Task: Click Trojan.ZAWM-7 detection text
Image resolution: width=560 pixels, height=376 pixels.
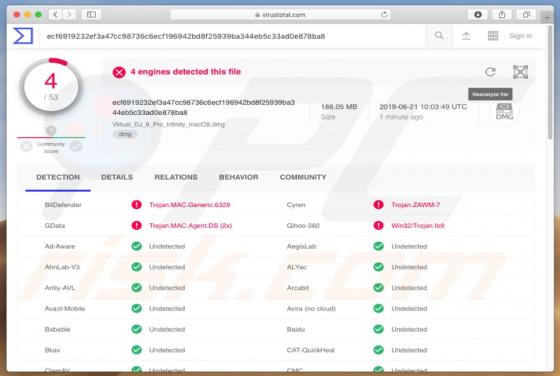Action: 416,205
